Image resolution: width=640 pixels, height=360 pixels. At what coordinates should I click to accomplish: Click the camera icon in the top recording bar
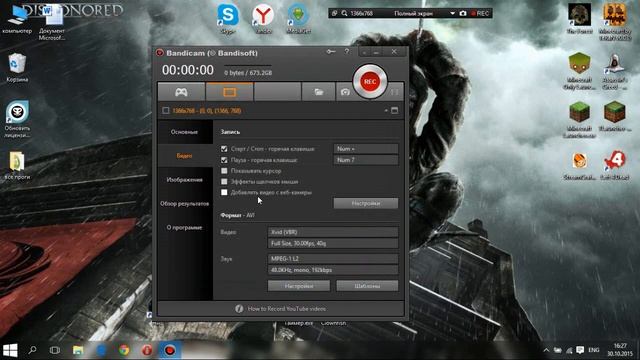(x=463, y=13)
